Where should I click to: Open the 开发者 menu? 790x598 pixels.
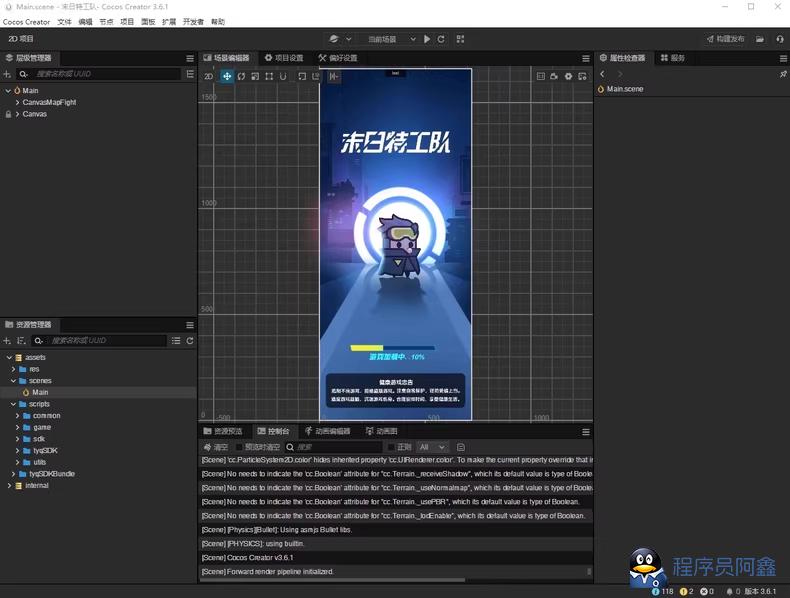(x=193, y=21)
